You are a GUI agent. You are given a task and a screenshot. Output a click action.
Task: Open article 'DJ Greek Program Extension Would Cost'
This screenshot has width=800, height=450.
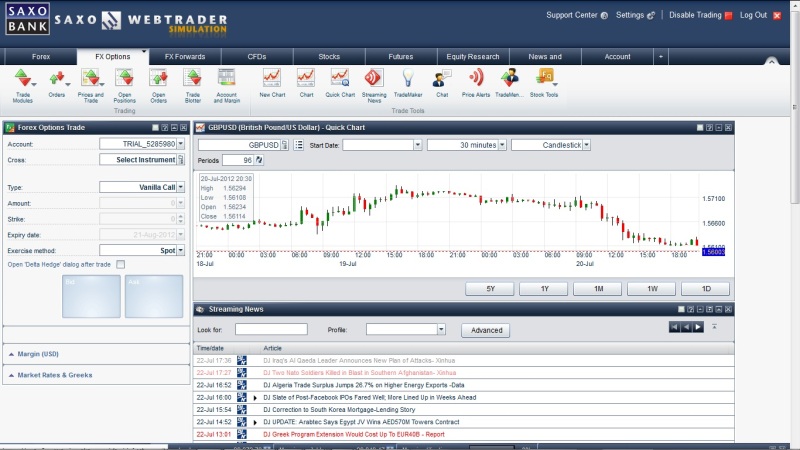pos(354,434)
